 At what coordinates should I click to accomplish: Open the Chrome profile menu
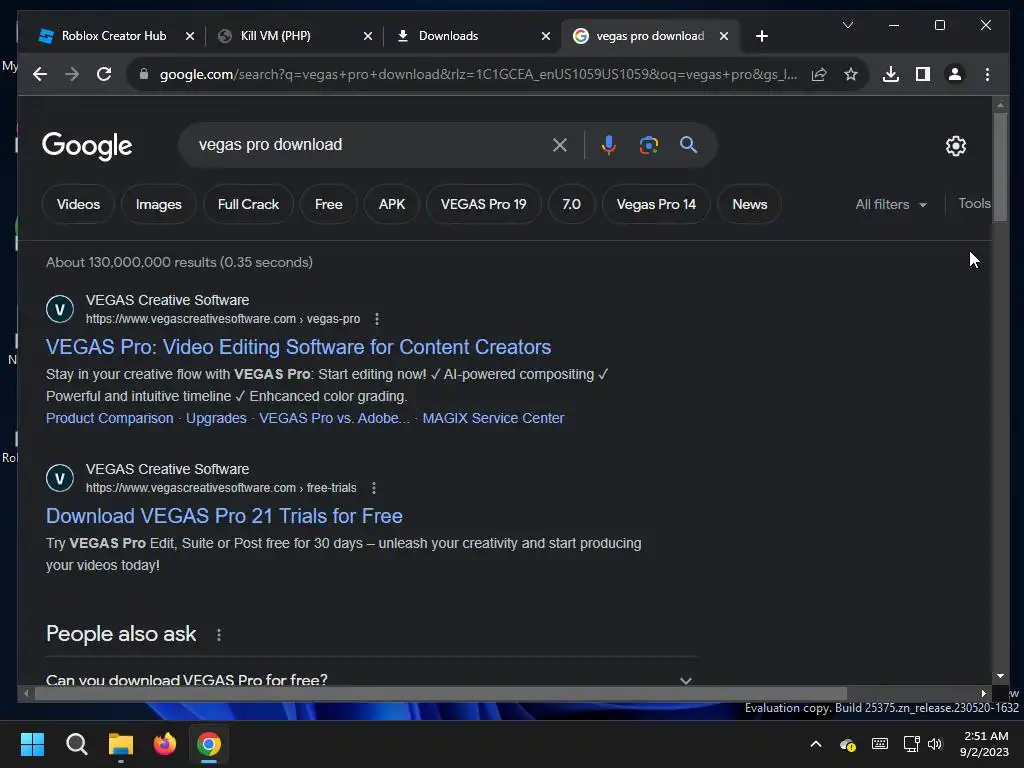pyautogui.click(x=955, y=74)
